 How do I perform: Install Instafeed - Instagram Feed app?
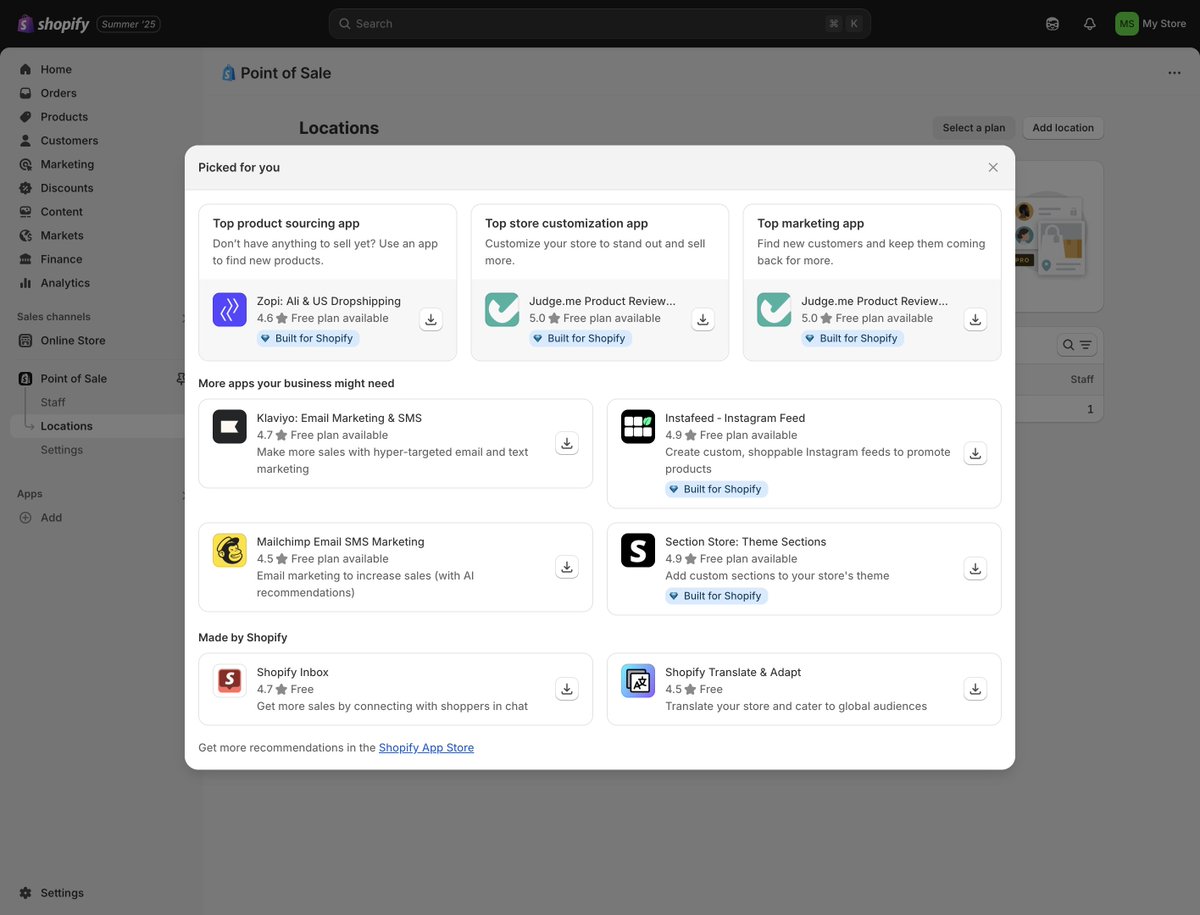point(975,453)
